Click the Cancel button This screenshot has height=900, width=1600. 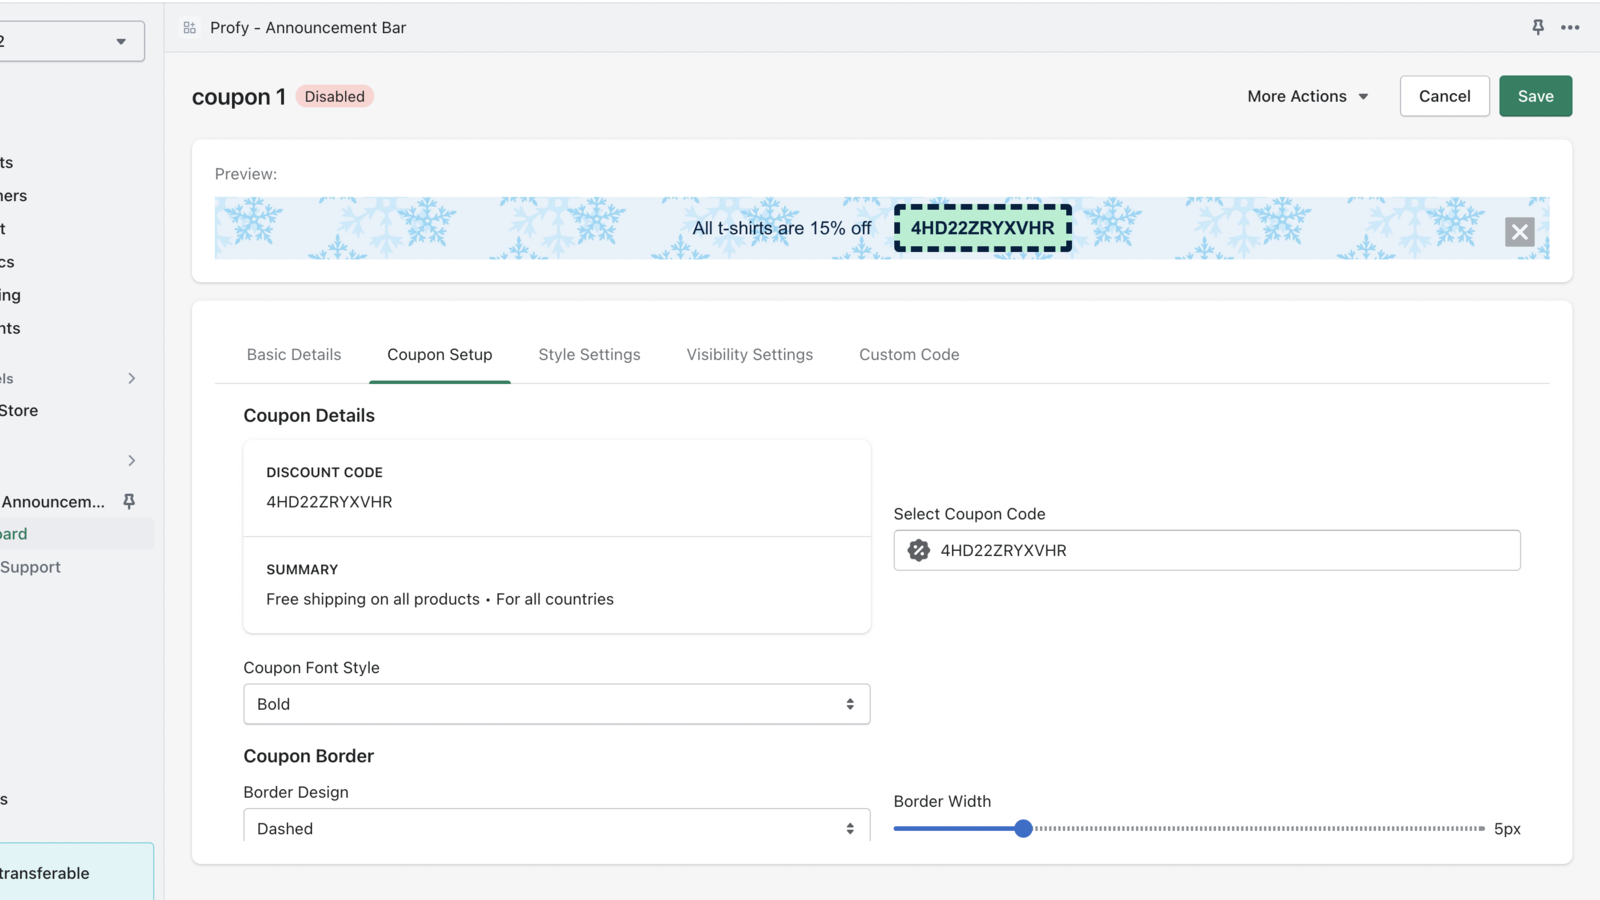click(x=1444, y=96)
